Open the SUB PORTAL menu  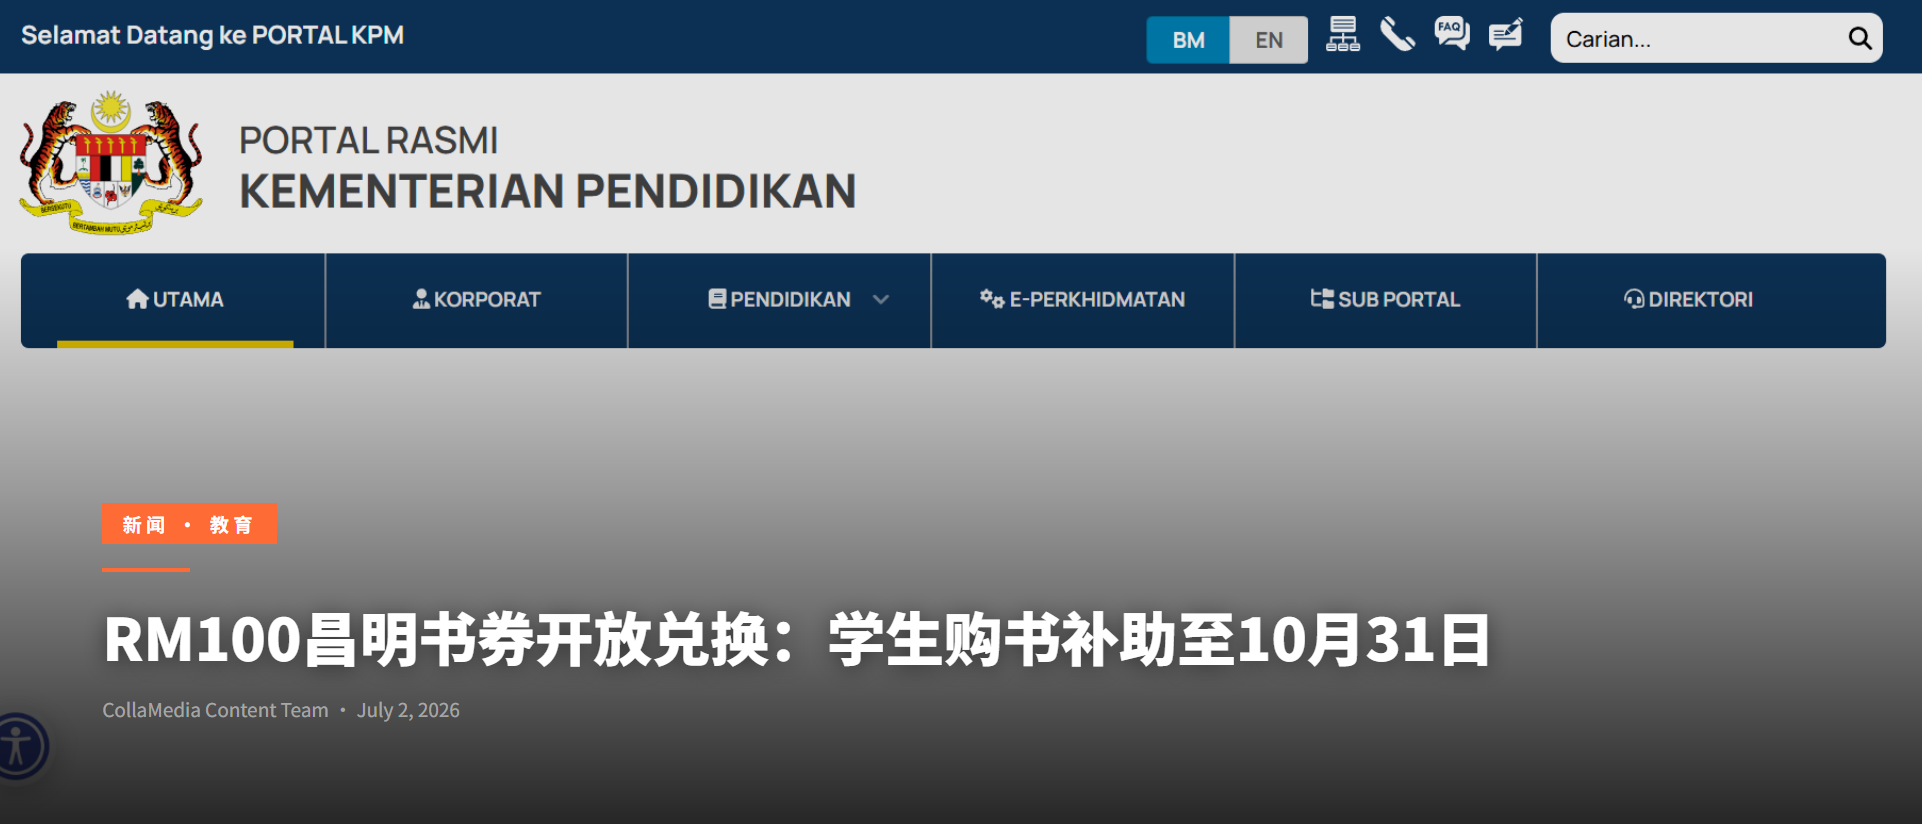click(x=1386, y=300)
